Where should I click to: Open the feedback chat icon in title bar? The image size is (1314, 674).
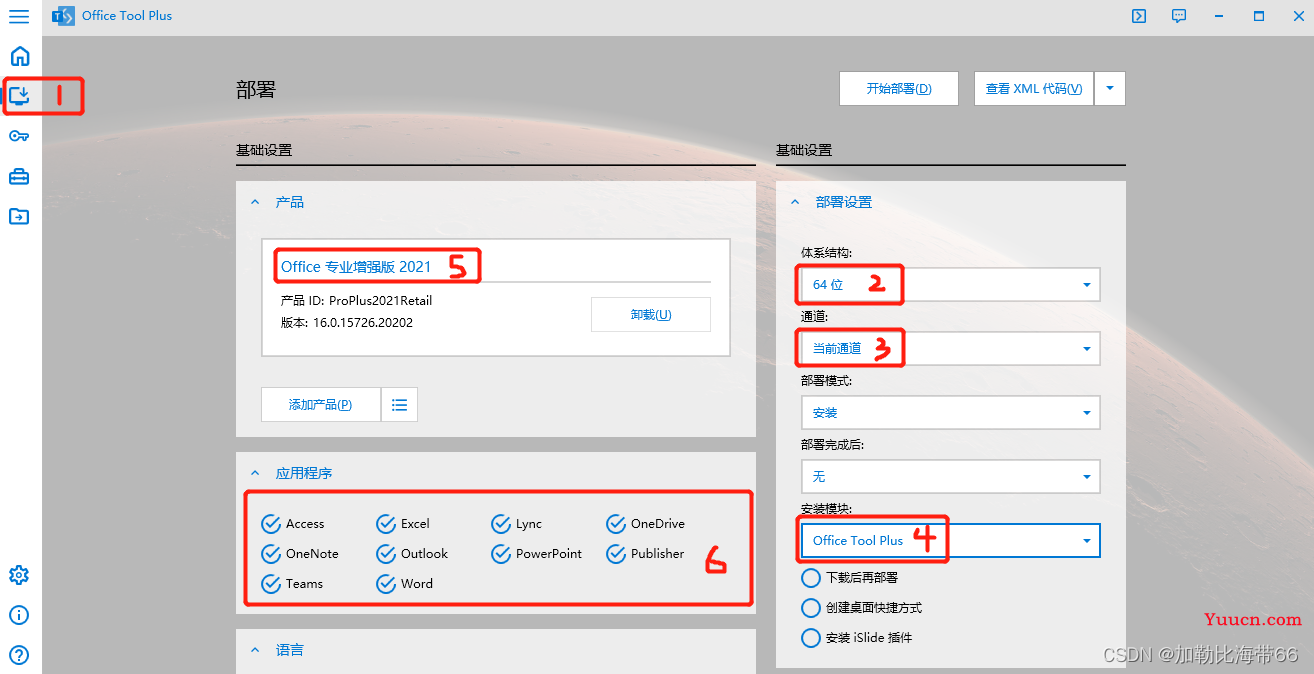(x=1179, y=16)
